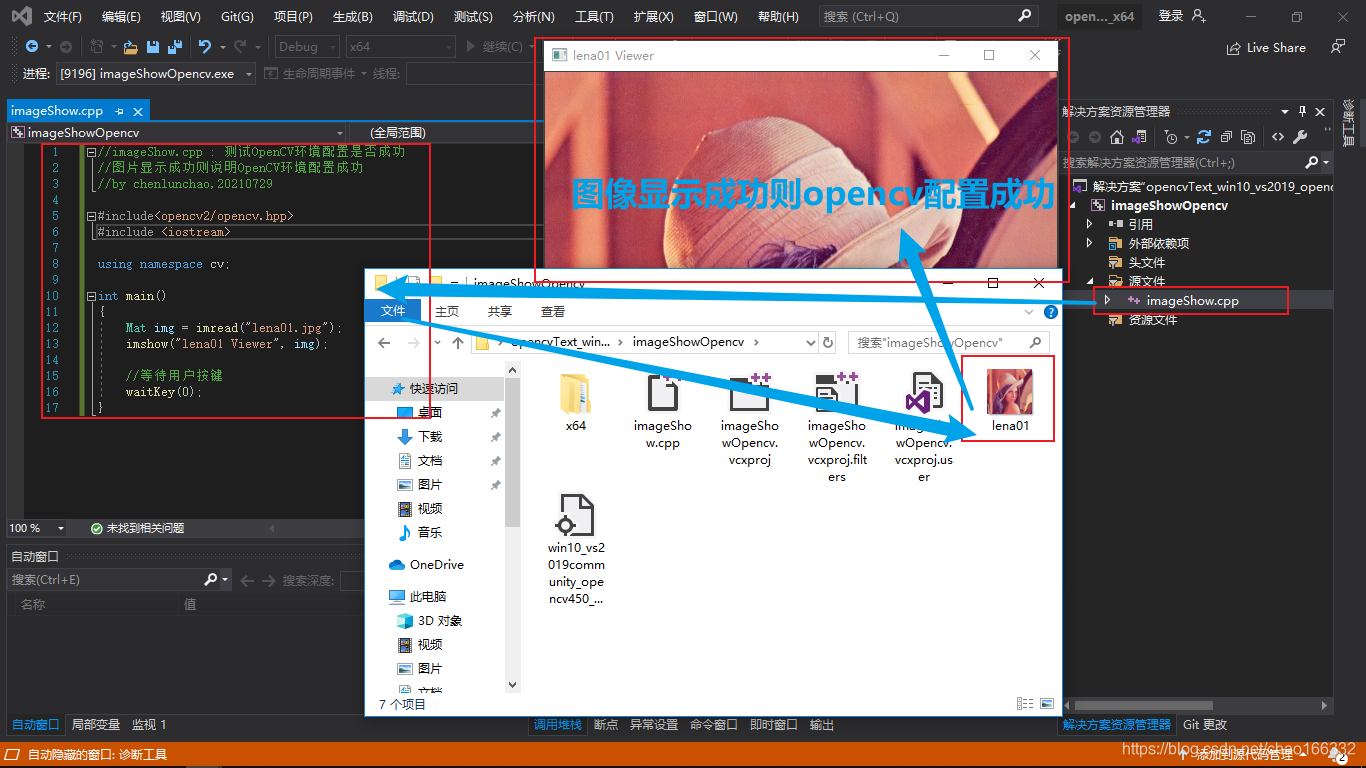
Task: Expand the 外部依赖项 node in Solution Explorer
Action: [1090, 243]
